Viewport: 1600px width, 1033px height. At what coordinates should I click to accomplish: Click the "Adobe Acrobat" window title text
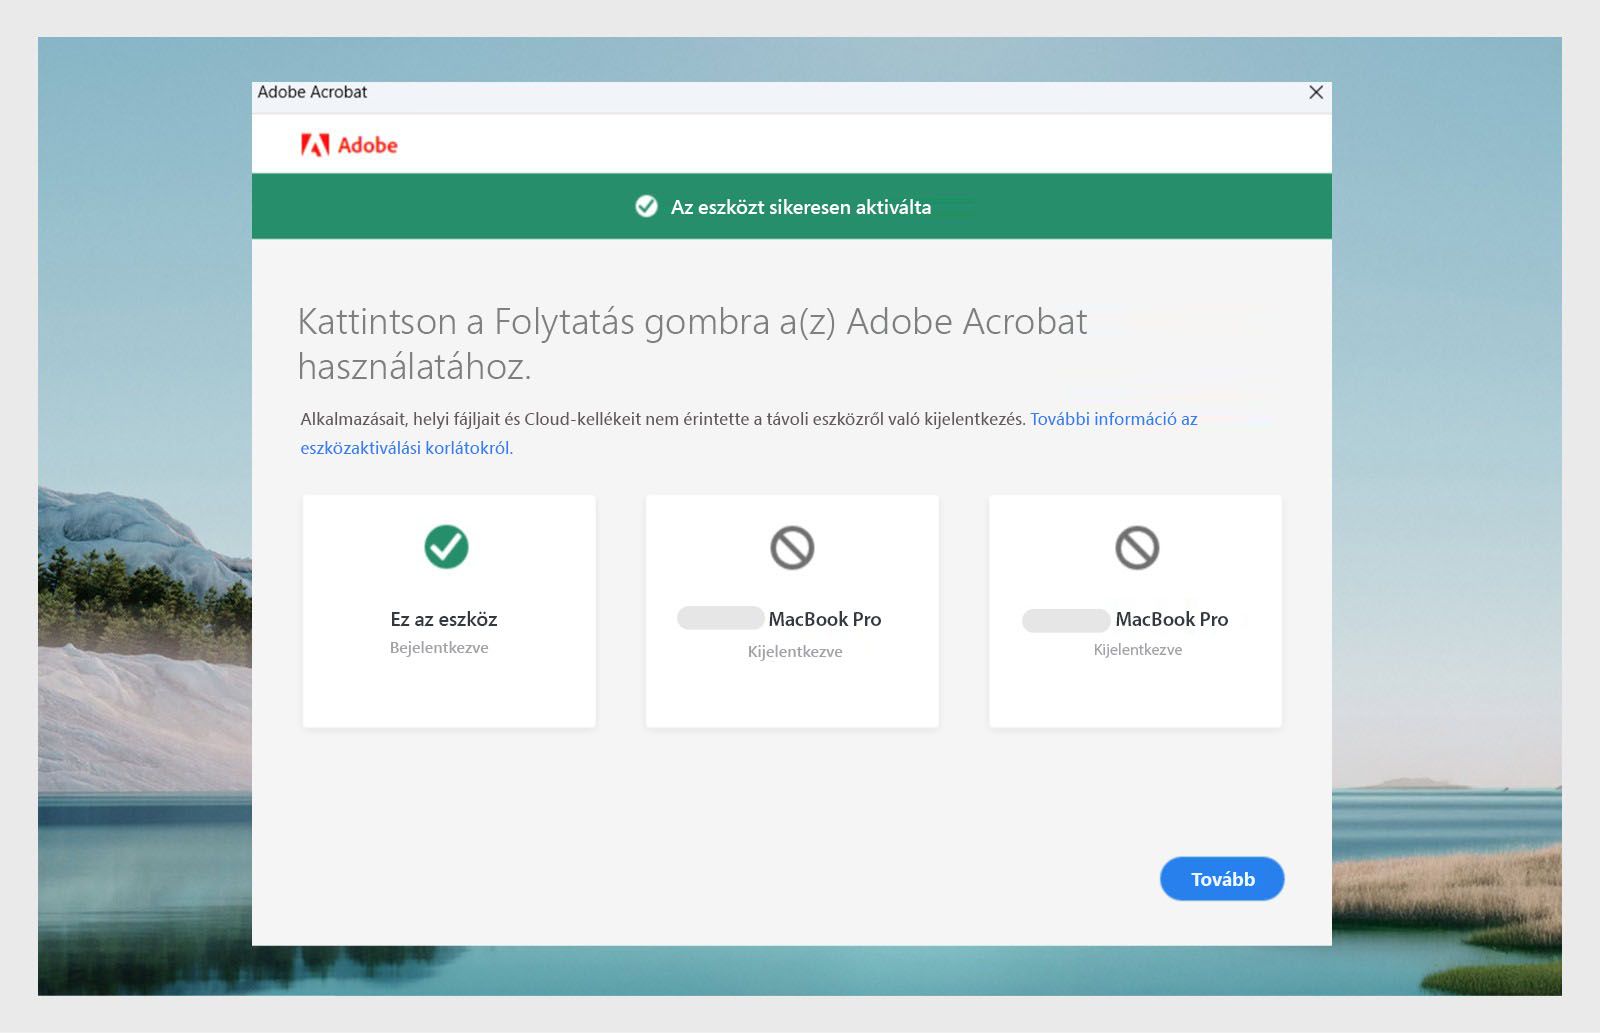[312, 92]
